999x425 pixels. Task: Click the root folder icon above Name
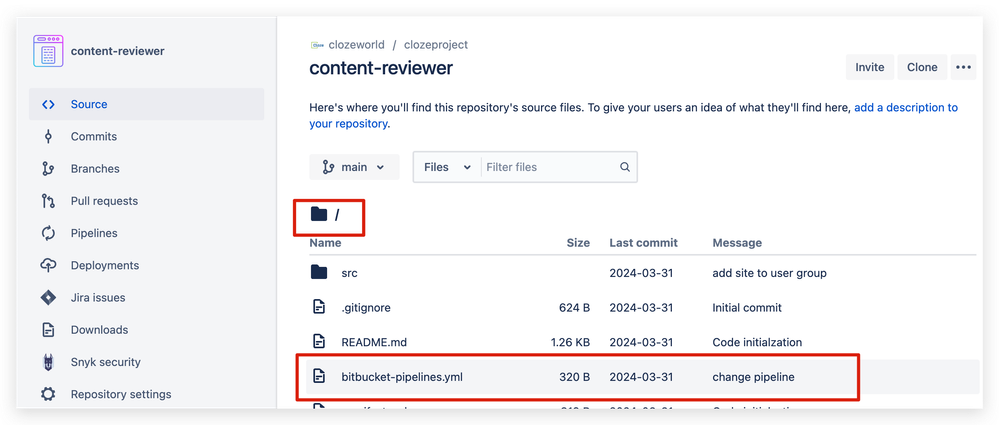tap(319, 214)
